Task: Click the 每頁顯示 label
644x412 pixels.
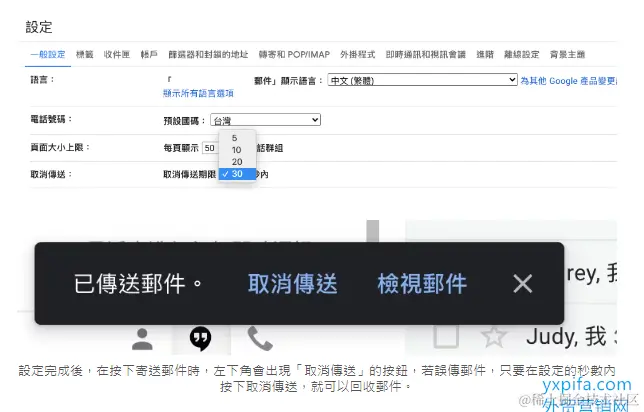Action: [181, 148]
